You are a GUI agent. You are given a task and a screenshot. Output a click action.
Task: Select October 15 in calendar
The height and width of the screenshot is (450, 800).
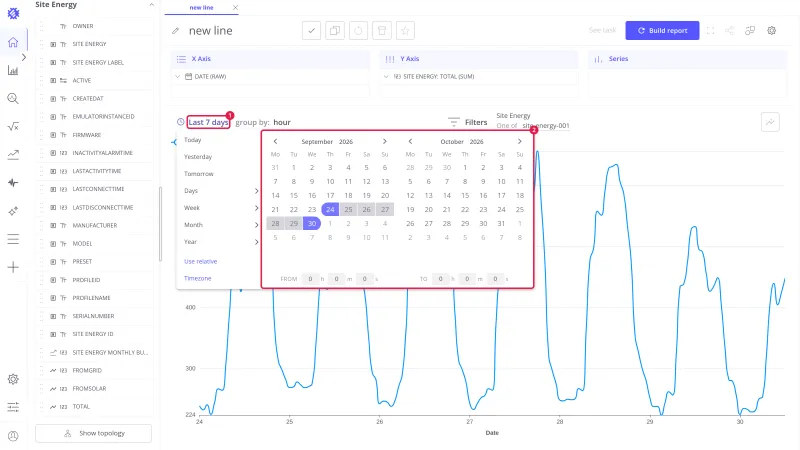click(x=465, y=195)
